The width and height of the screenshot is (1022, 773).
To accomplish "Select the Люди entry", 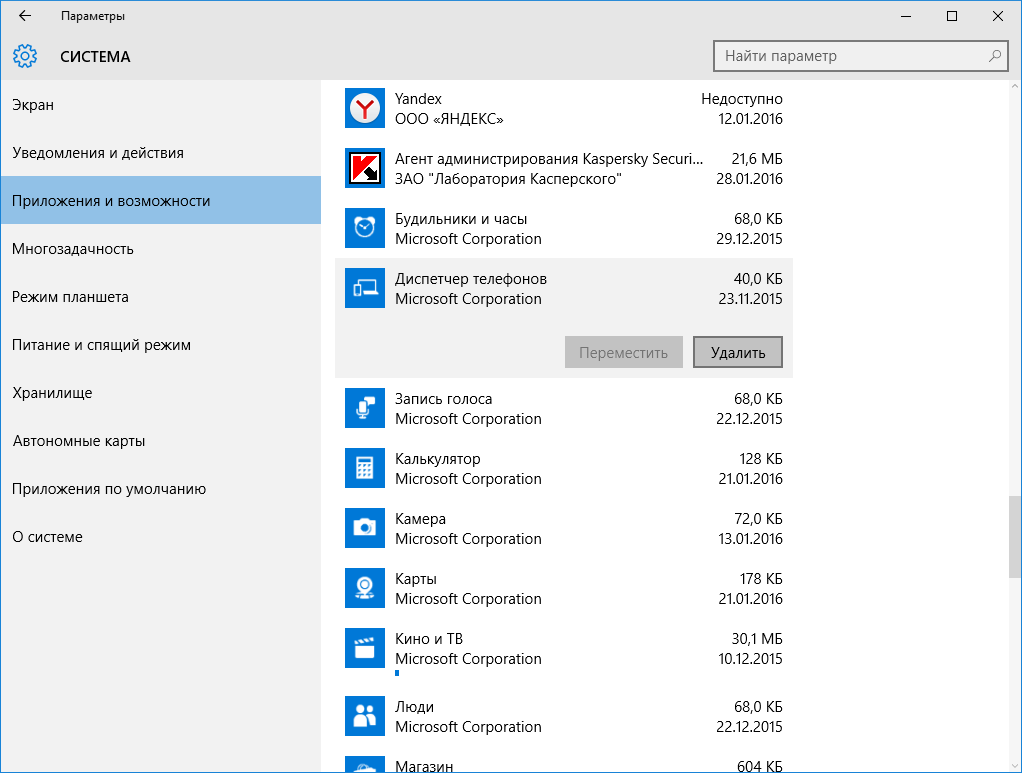I will point(564,716).
